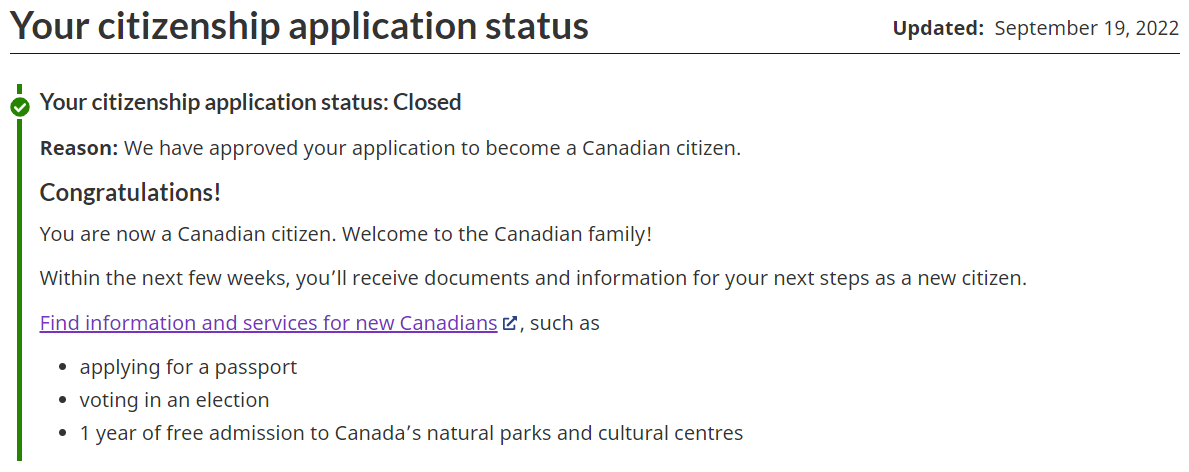Click the bold Reason label
This screenshot has width=1189, height=472.
coord(79,149)
